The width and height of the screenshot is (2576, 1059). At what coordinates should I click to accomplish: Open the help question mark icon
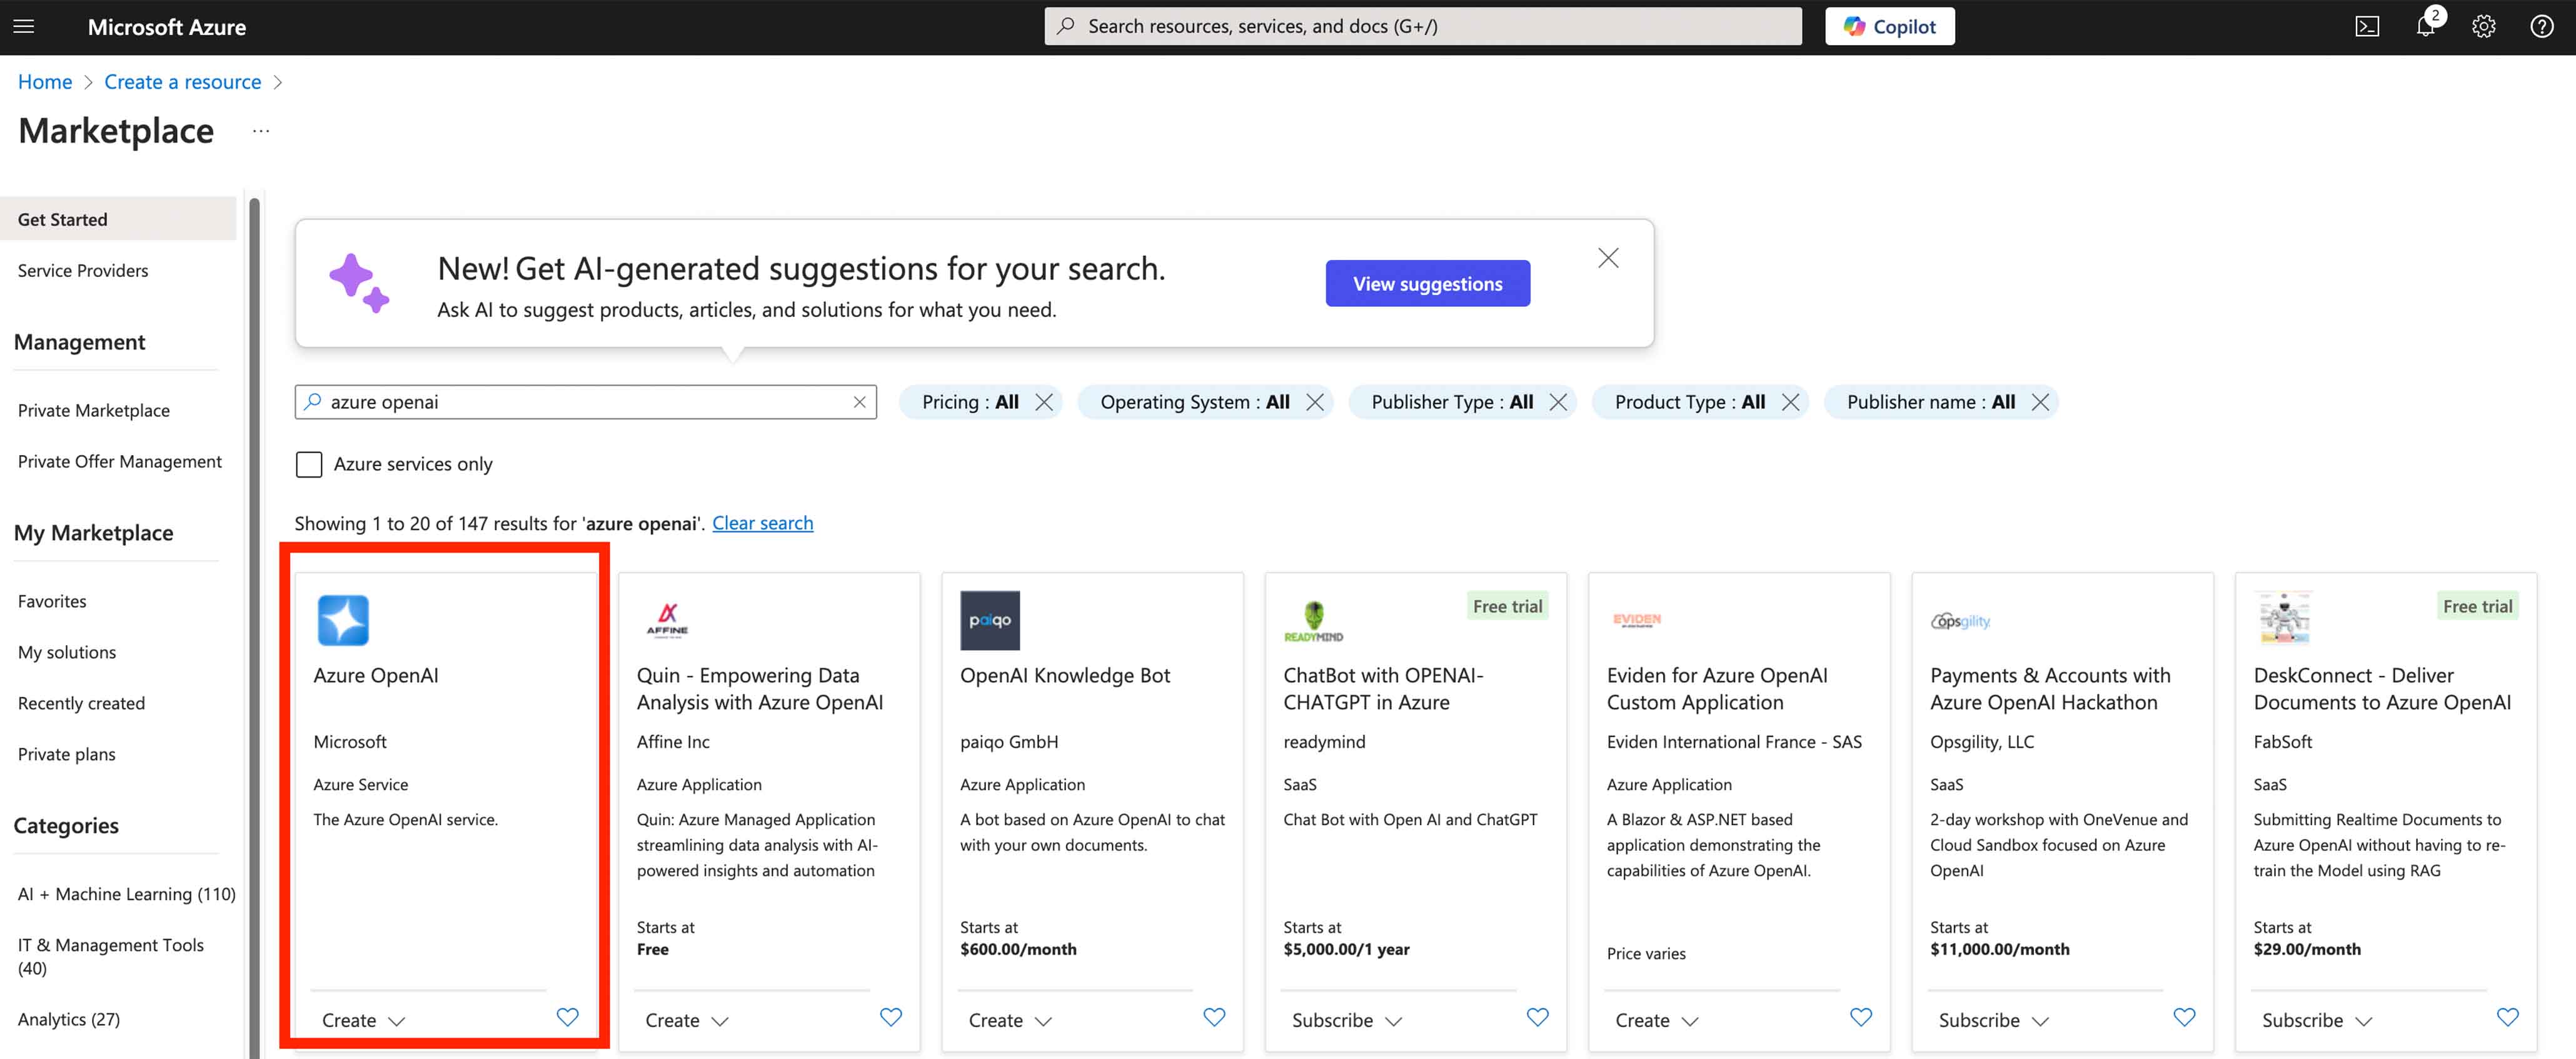click(2541, 27)
